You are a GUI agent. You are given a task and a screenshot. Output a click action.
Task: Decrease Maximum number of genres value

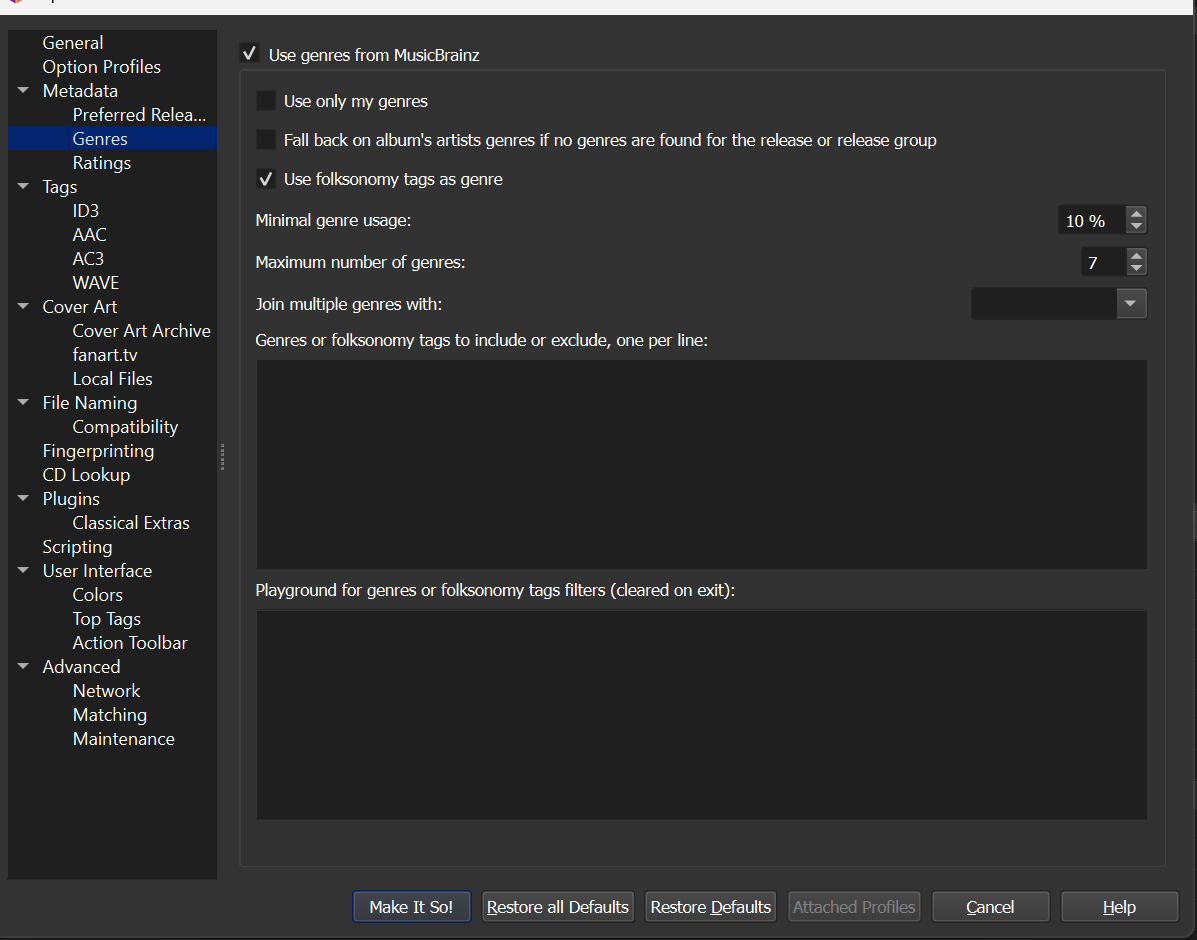click(1136, 269)
